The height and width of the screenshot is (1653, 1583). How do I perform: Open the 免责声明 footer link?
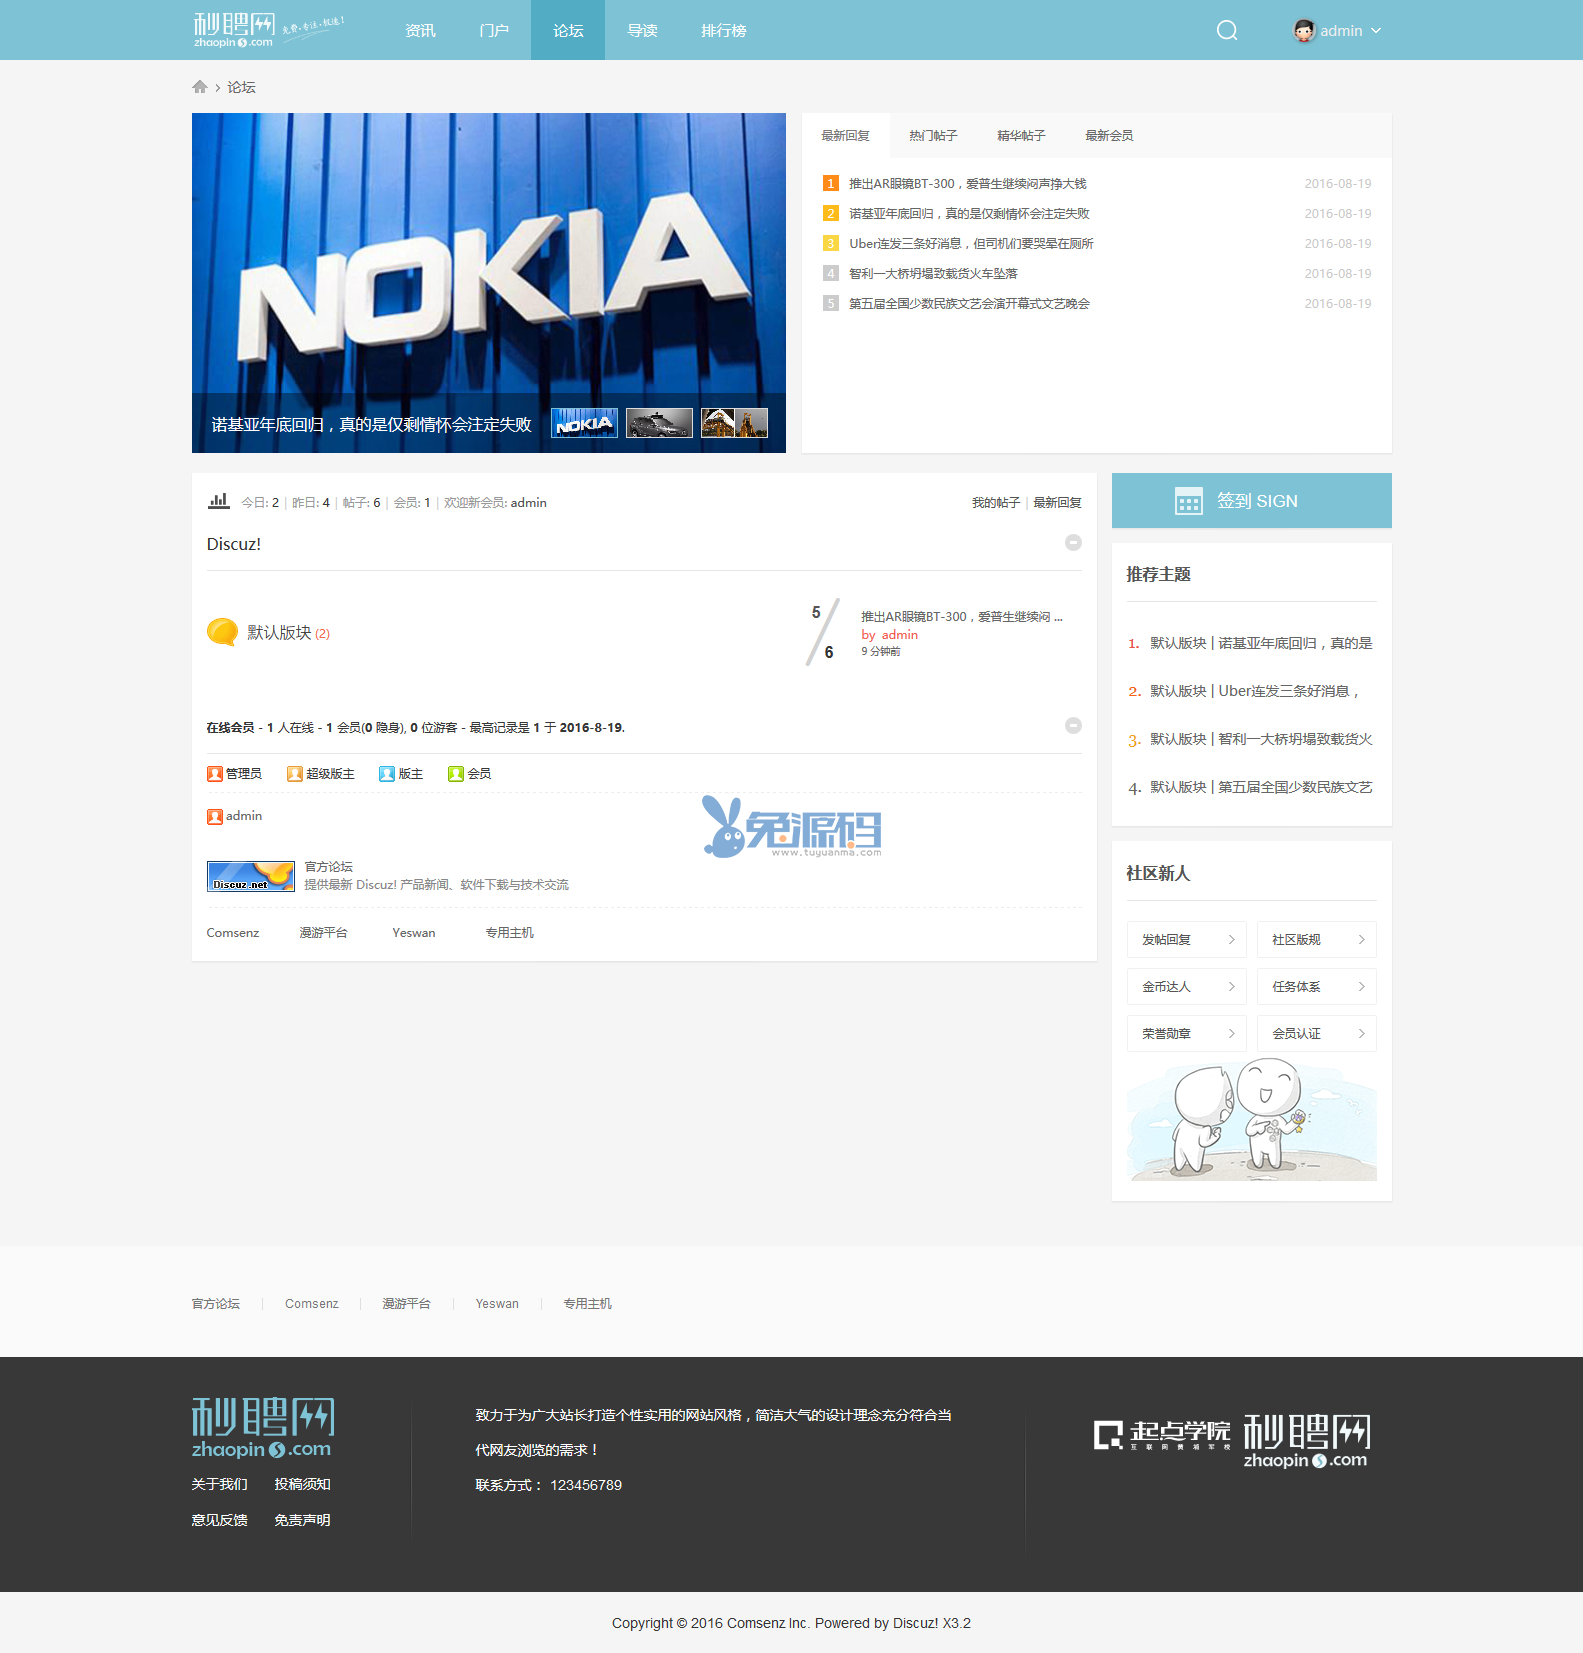point(302,1521)
